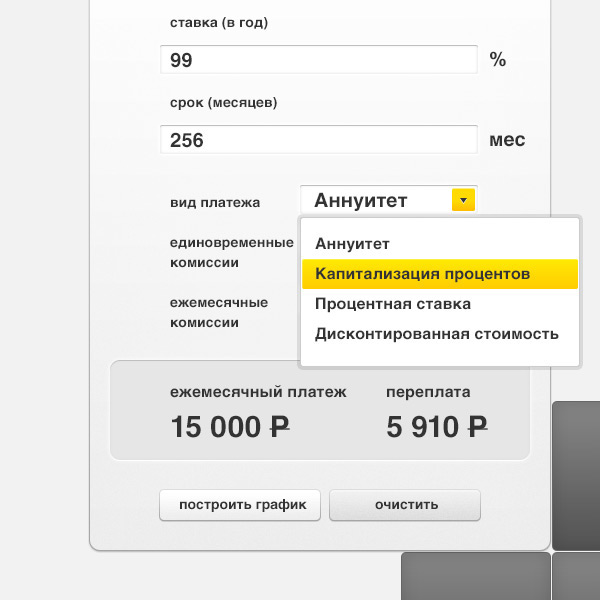Click the мес unit label

[507, 140]
